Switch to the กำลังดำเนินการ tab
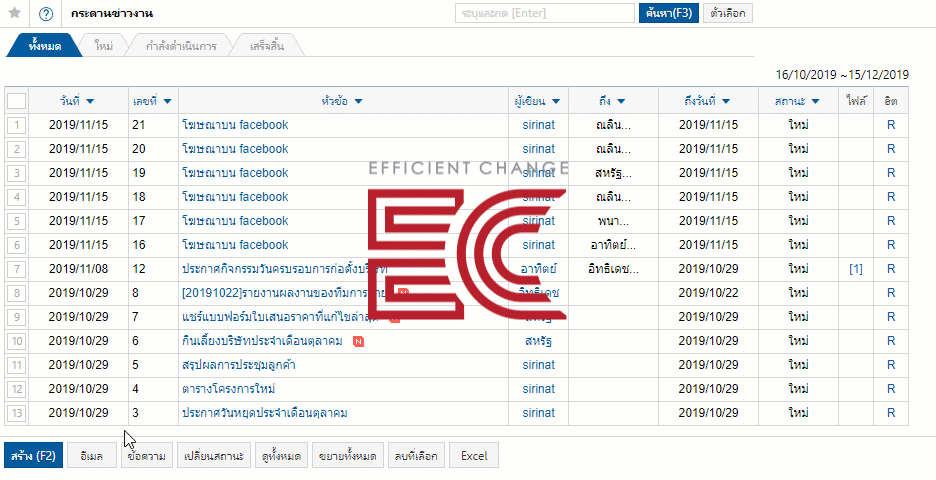 (x=181, y=46)
